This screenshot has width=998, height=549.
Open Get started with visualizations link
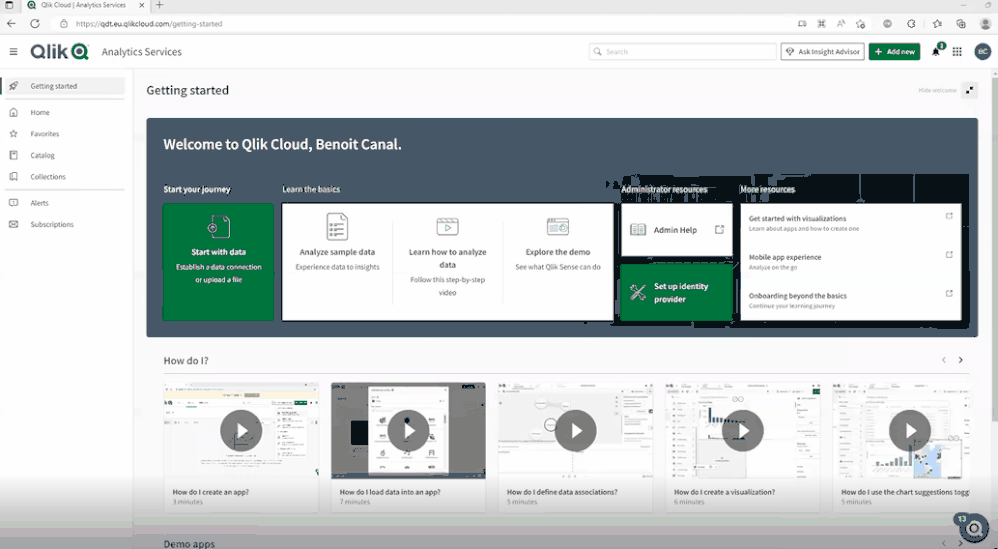[x=797, y=218]
